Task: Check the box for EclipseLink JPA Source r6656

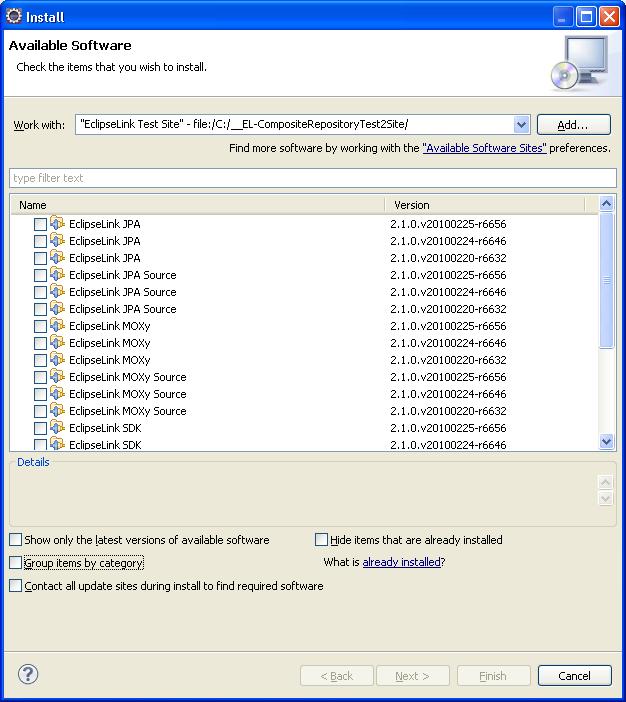Action: [40, 275]
